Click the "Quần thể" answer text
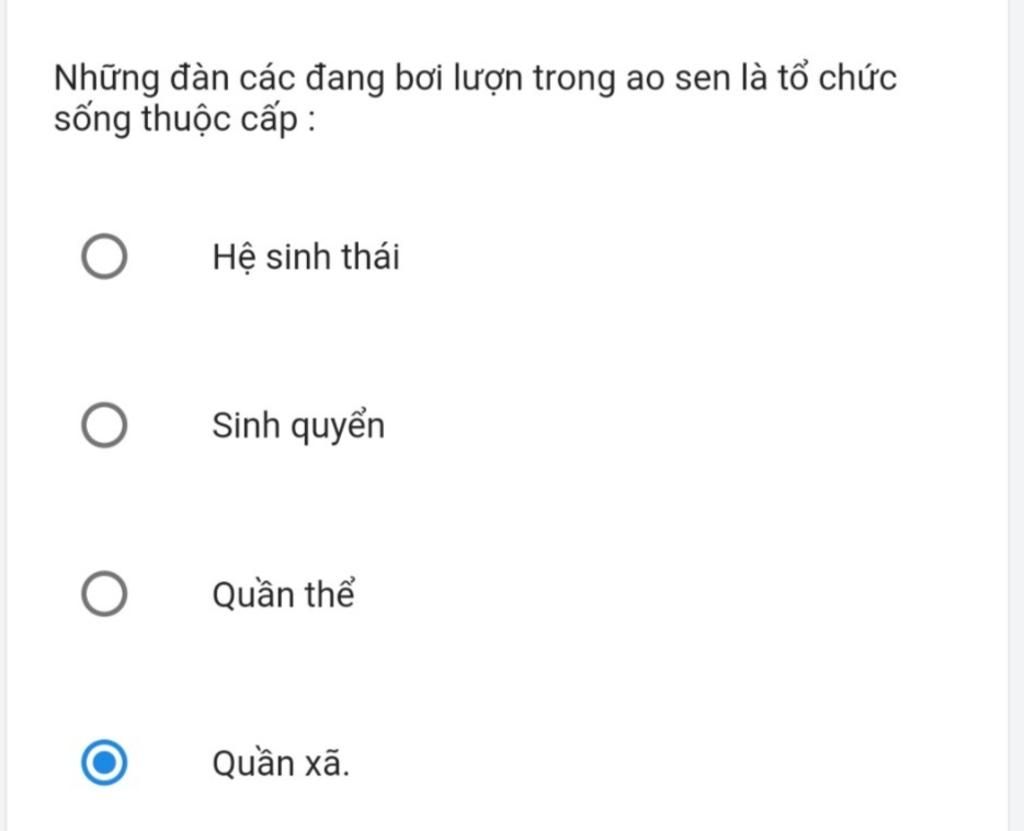Image resolution: width=1024 pixels, height=831 pixels. pyautogui.click(x=284, y=595)
